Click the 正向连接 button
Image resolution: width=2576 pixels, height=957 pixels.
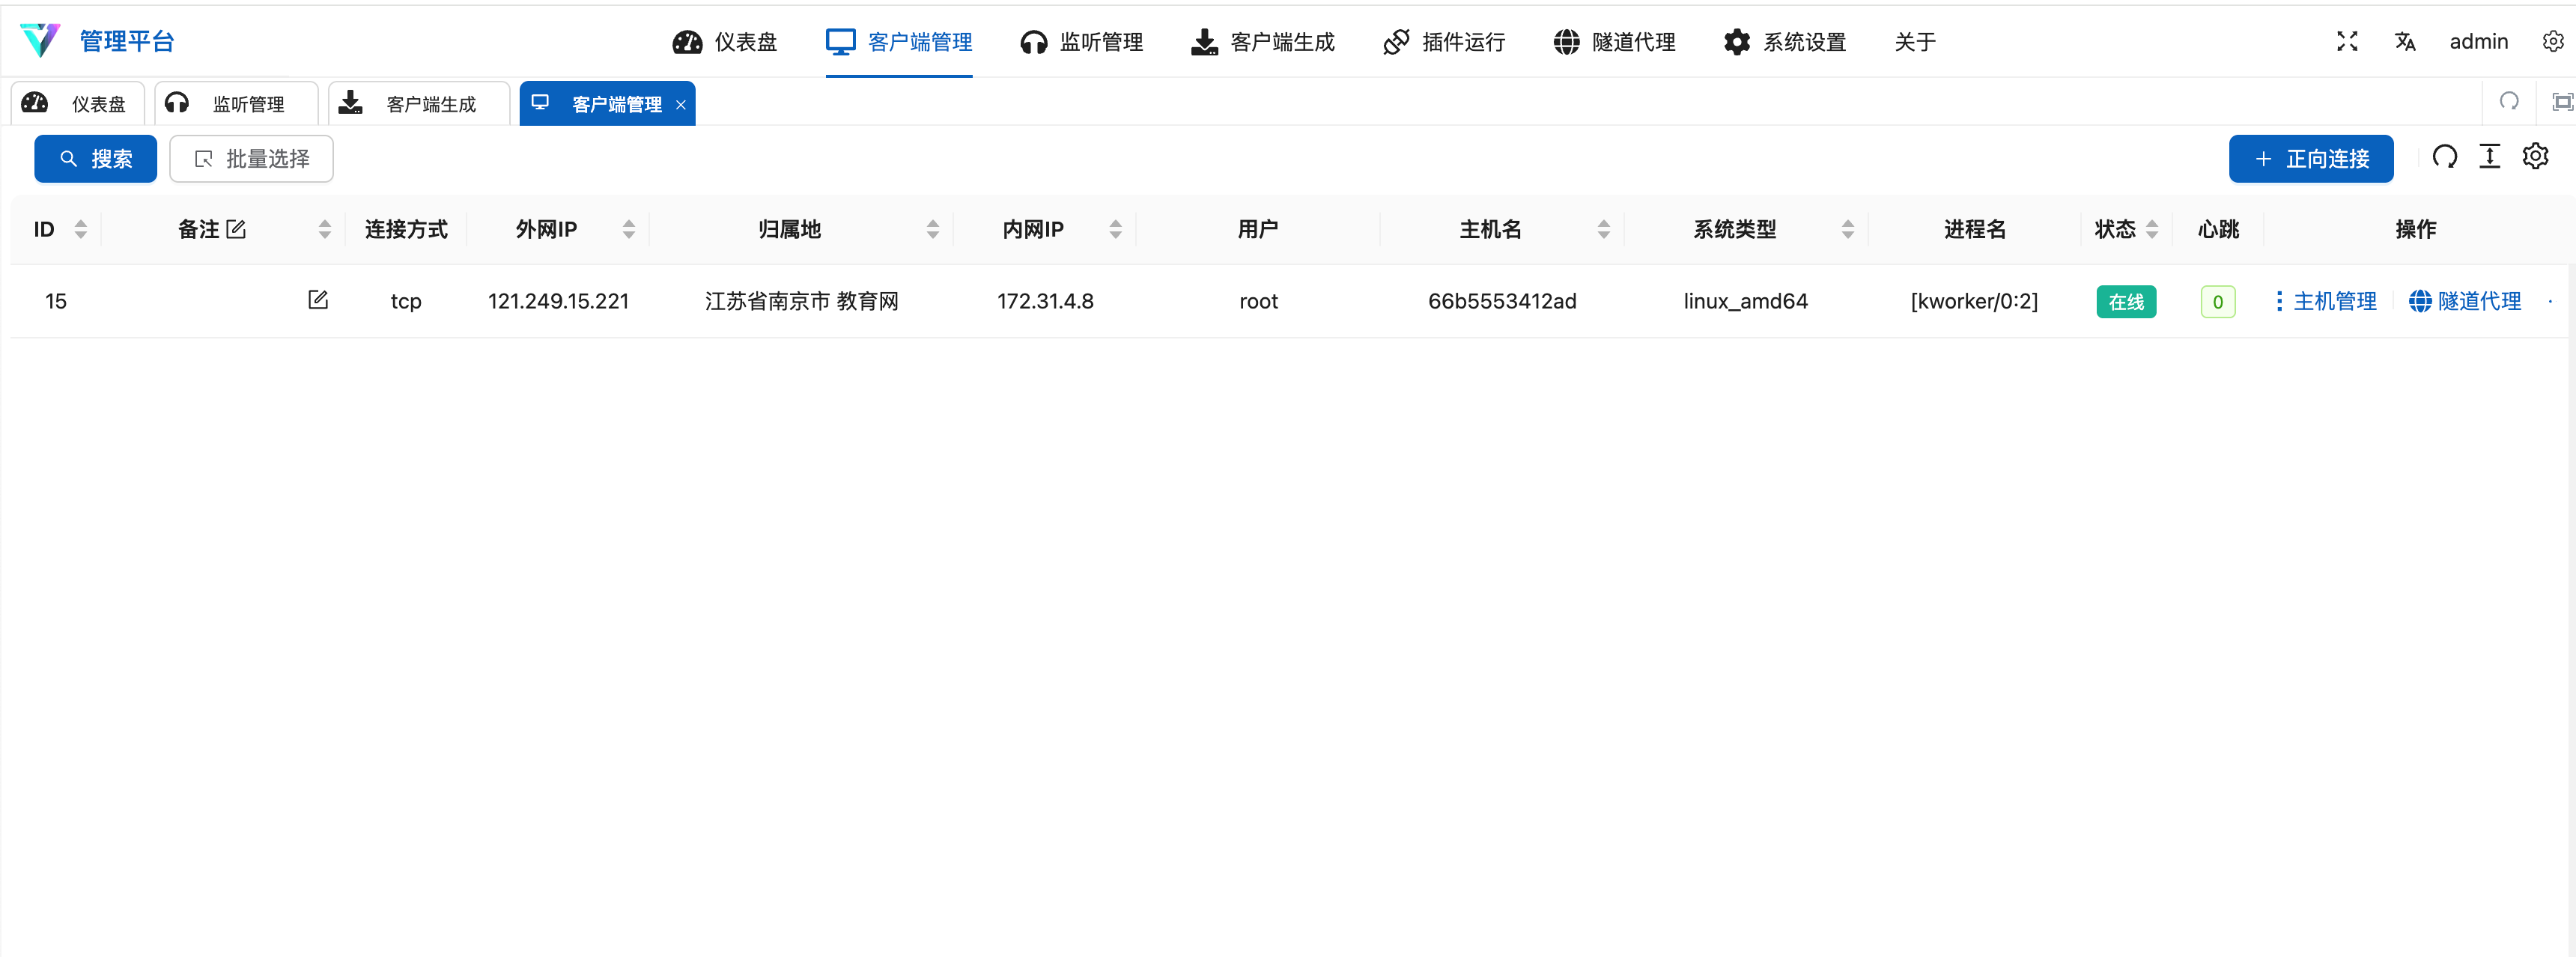click(x=2310, y=159)
